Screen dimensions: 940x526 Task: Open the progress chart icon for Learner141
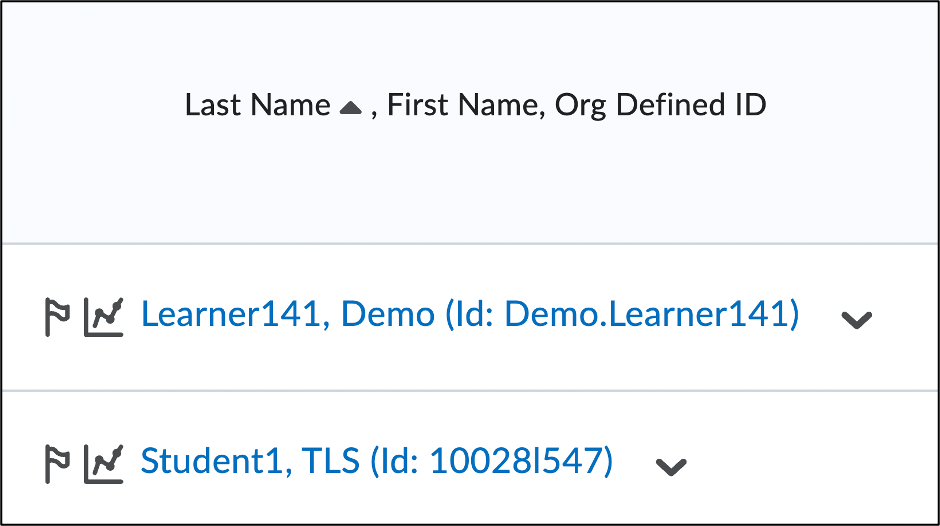pos(103,316)
